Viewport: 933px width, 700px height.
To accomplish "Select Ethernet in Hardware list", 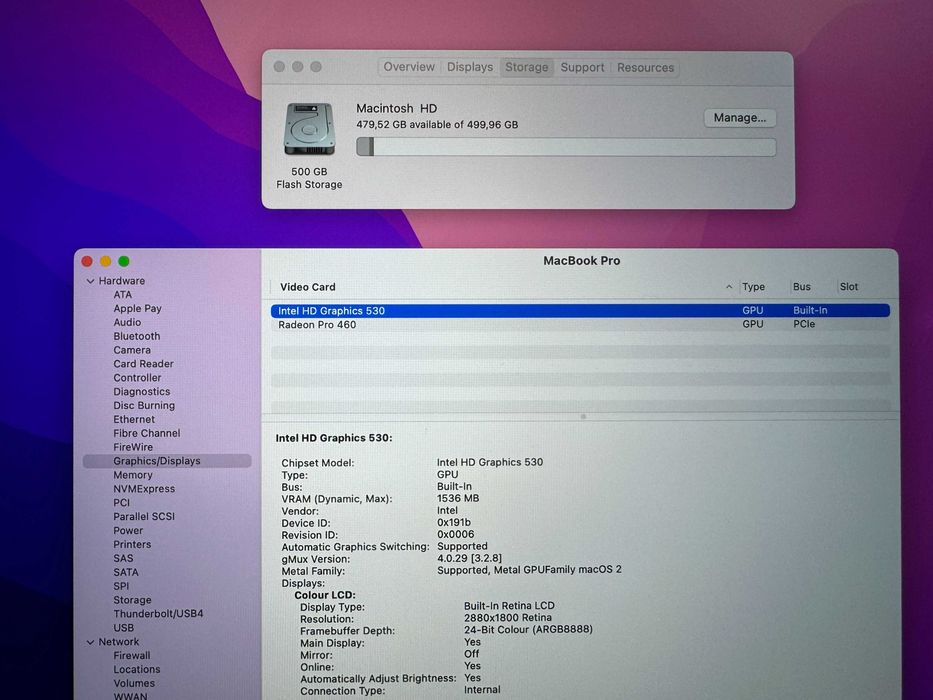I will pos(134,420).
